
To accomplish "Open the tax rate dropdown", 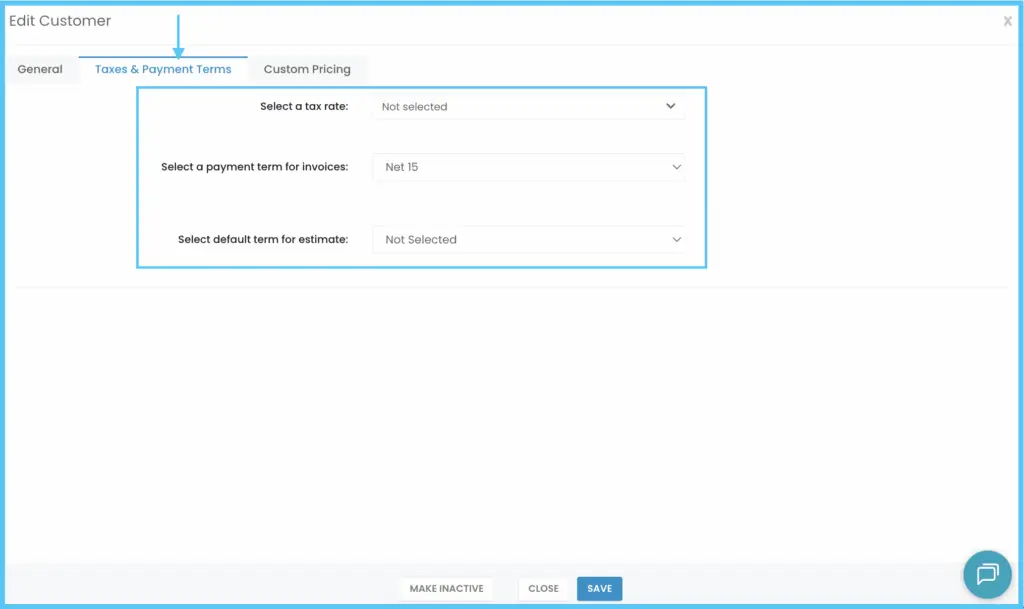I will (x=528, y=106).
